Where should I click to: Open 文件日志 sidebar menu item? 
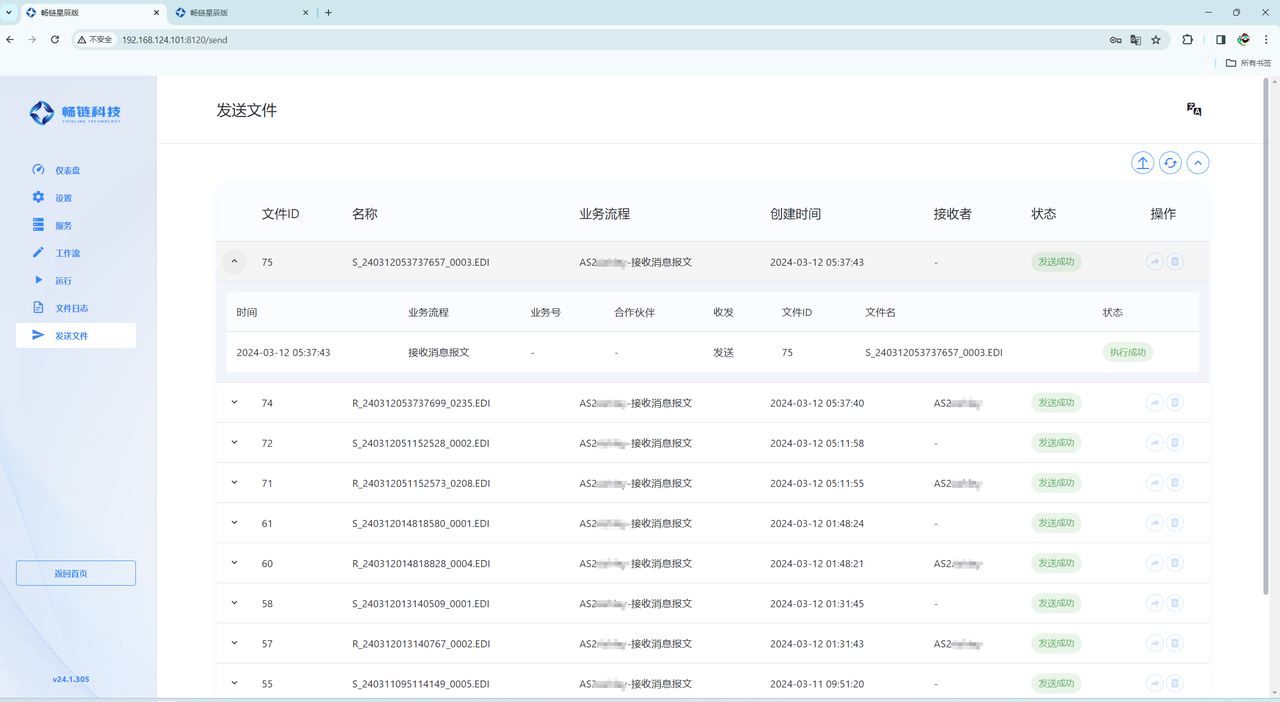(71, 309)
